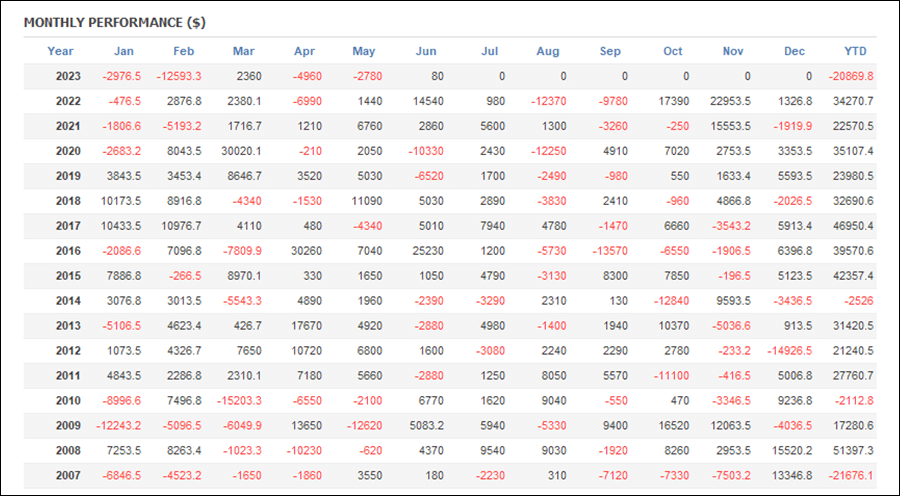
Task: Click the Feb column header
Action: tap(184, 51)
